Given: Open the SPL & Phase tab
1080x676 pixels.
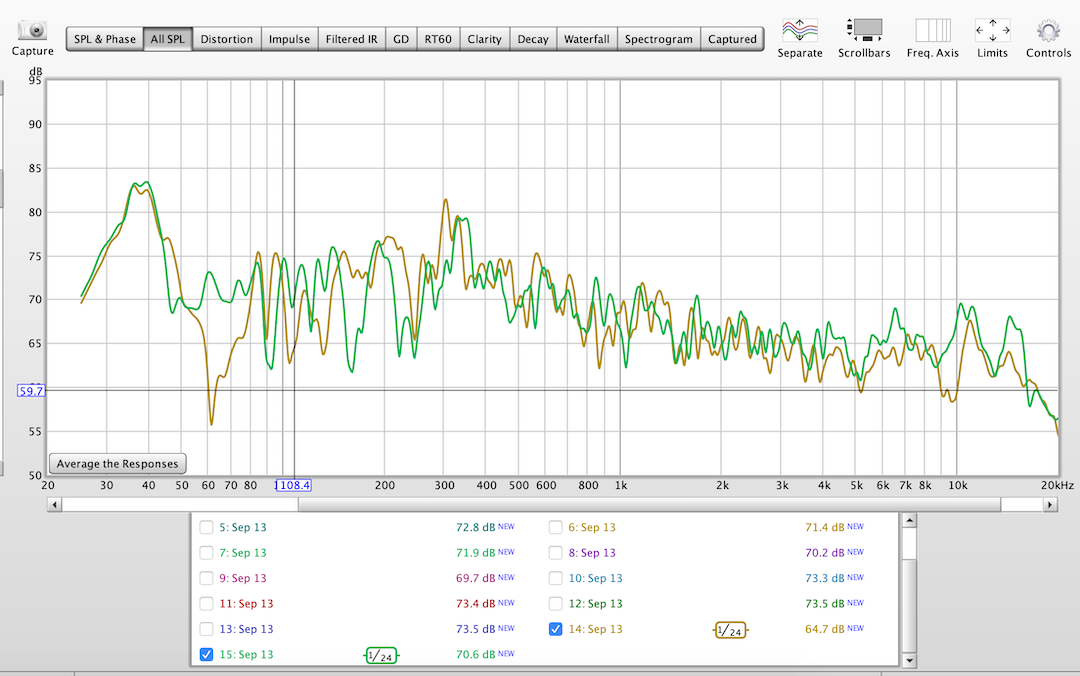Looking at the screenshot, I should pos(104,39).
